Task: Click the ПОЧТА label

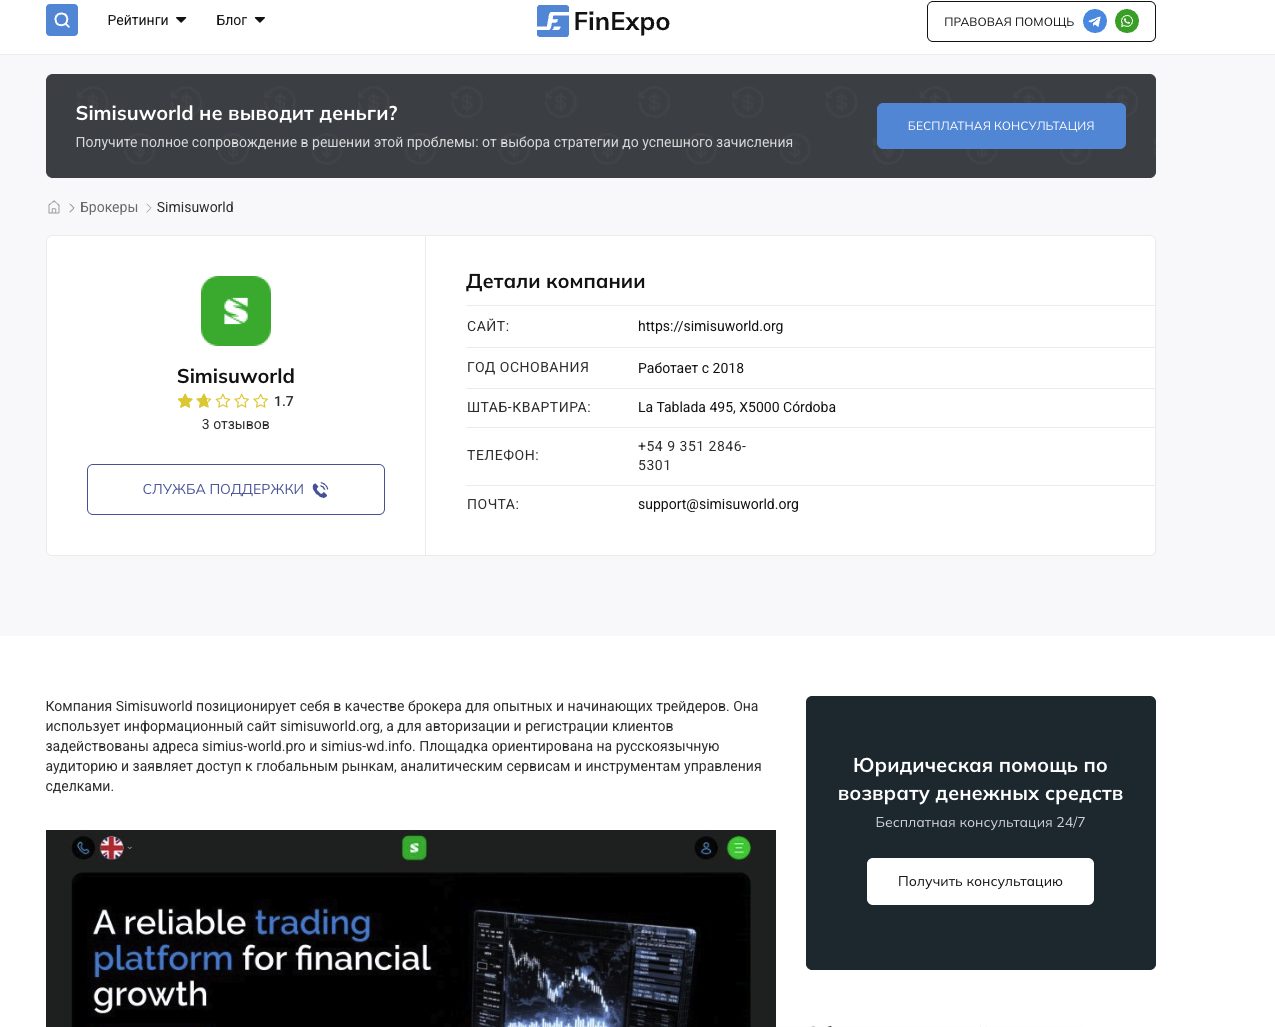Action: [x=493, y=504]
